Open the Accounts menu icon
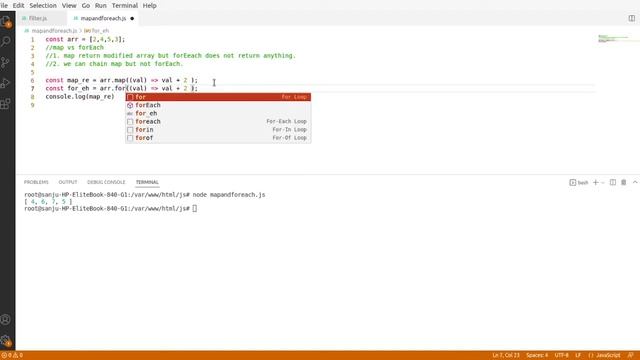This screenshot has width=640, height=360. pyautogui.click(x=5, y=320)
